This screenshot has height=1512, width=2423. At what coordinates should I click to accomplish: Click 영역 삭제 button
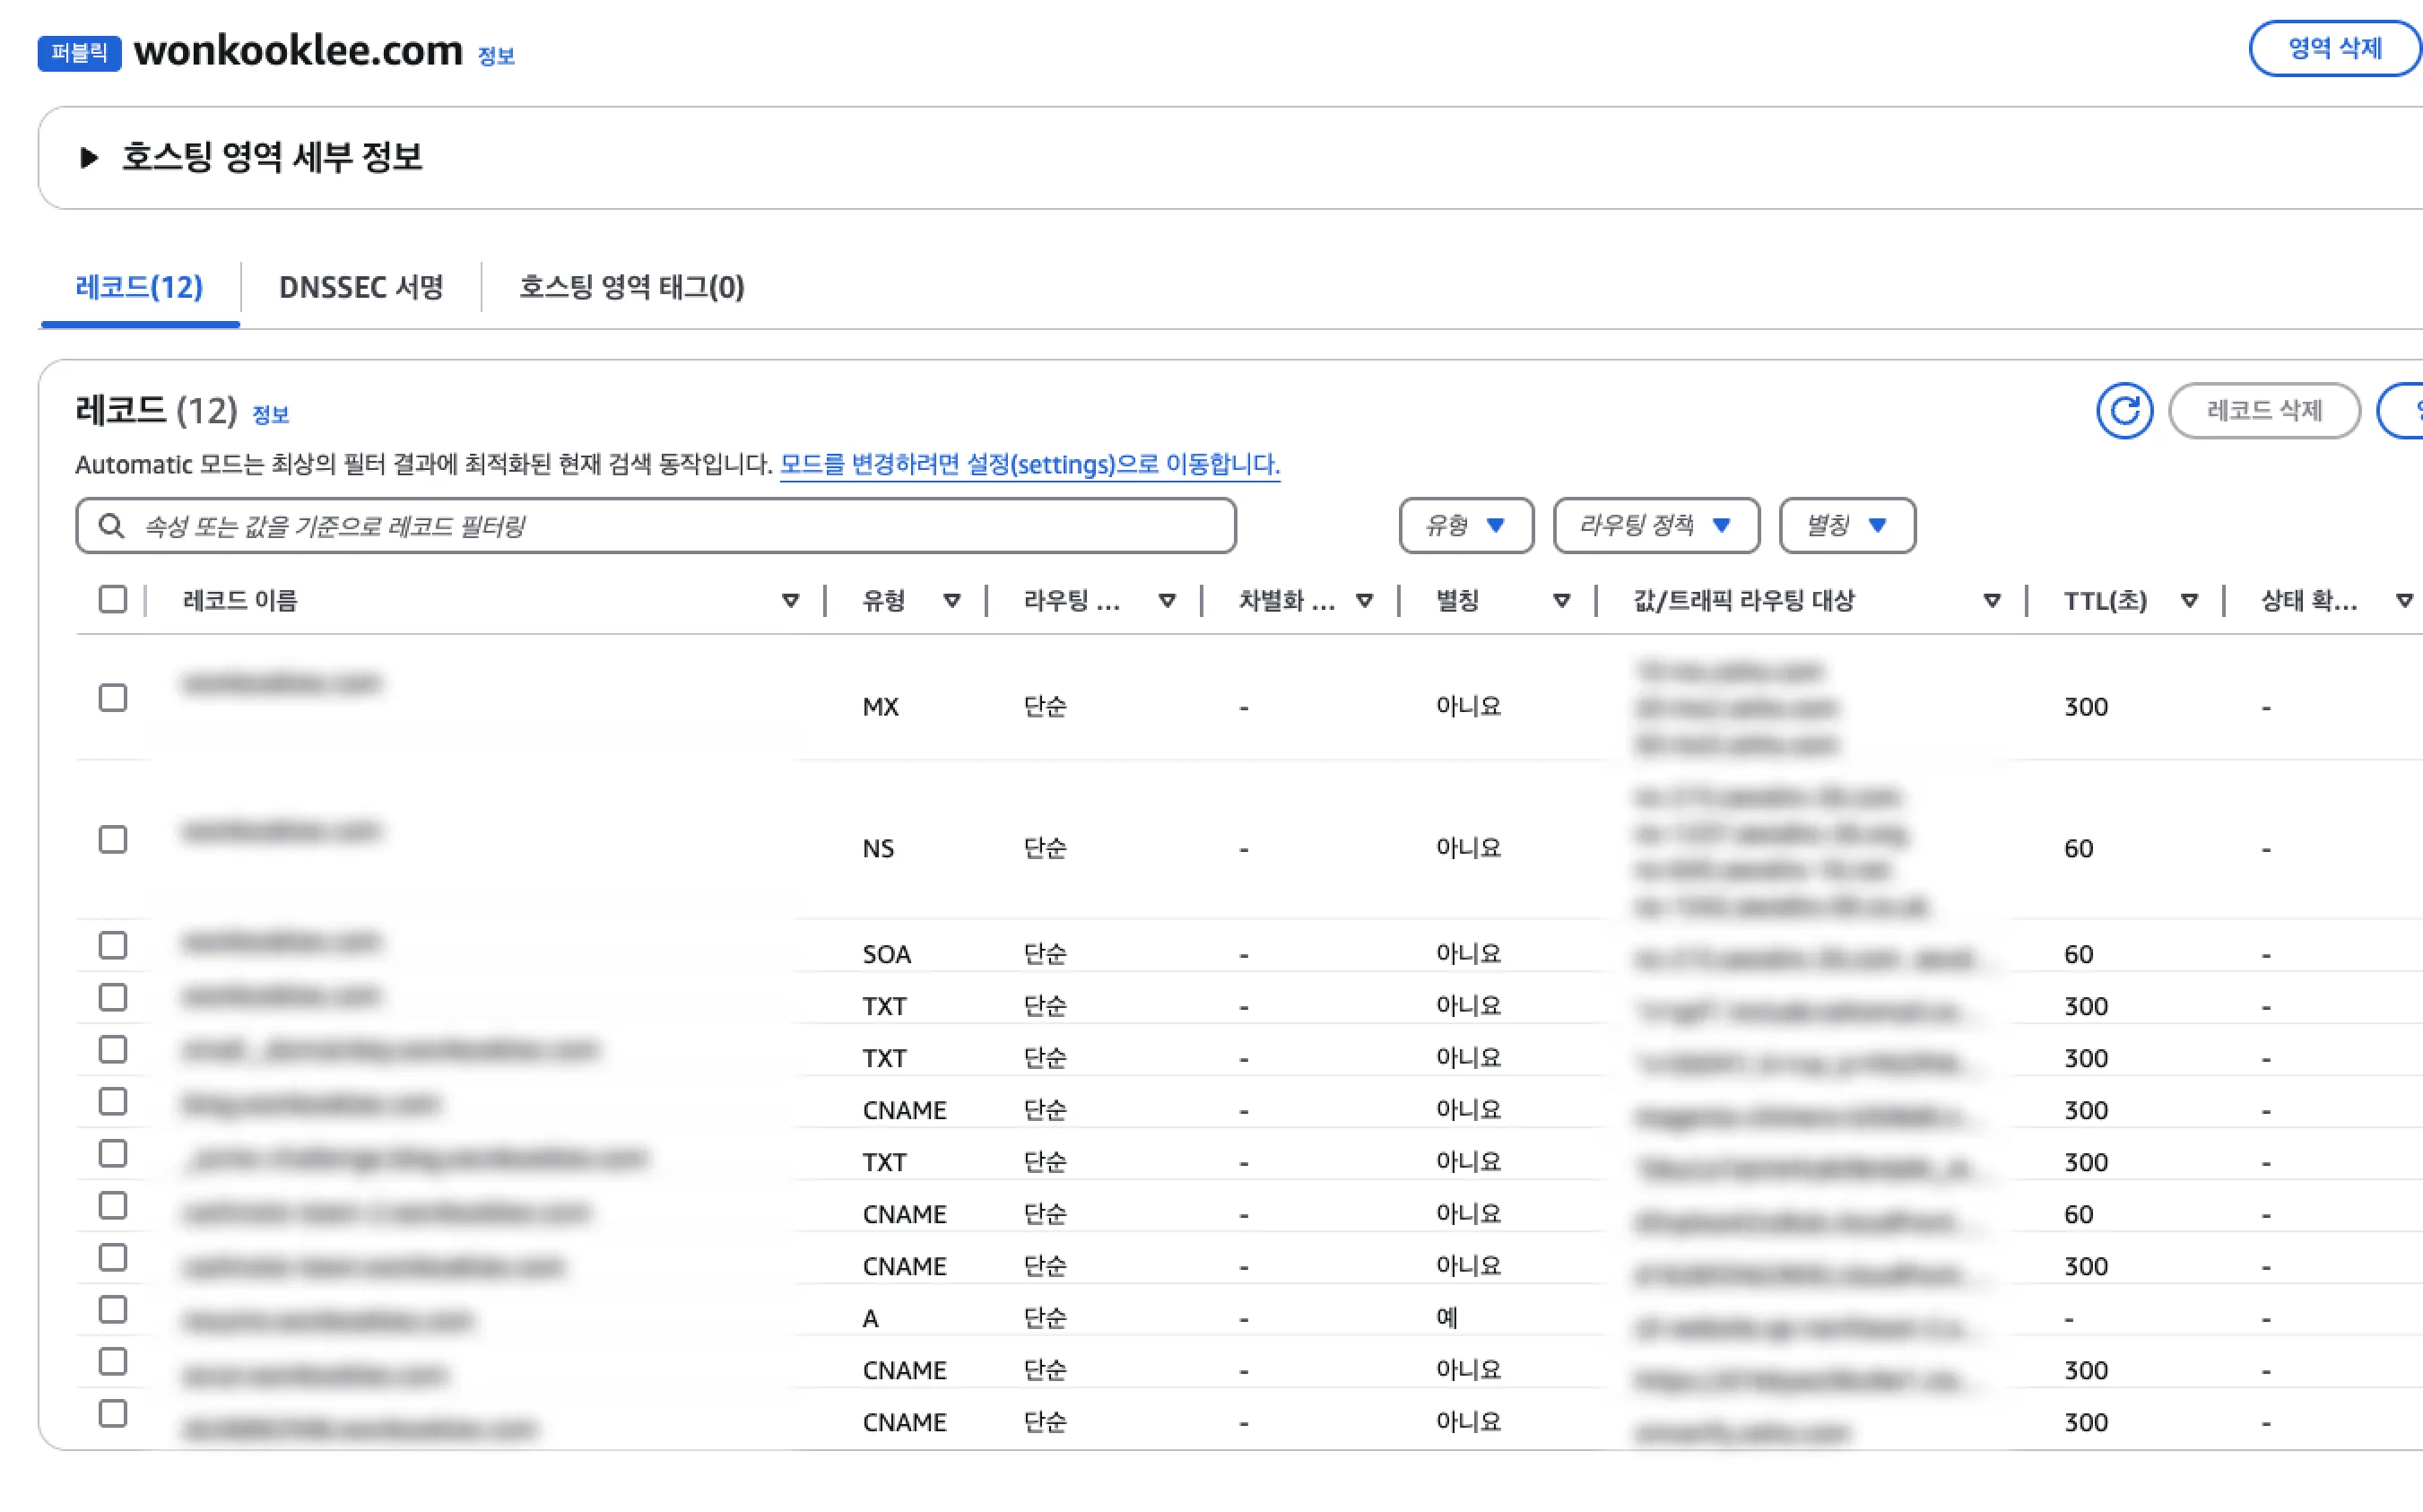[x=2335, y=48]
